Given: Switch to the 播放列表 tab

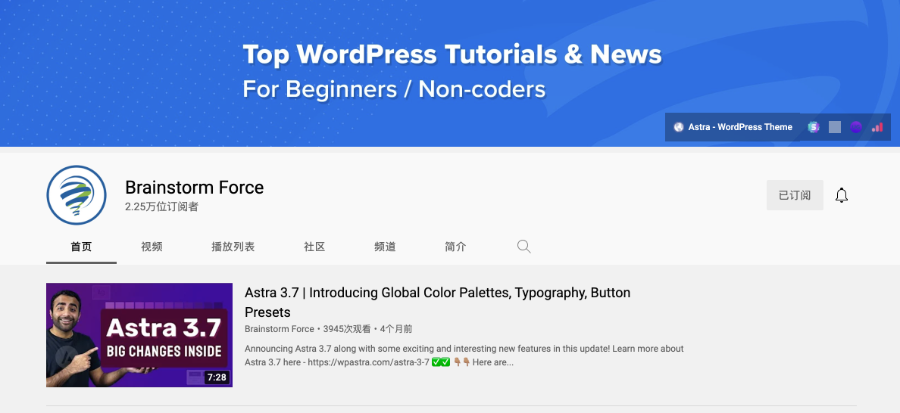Looking at the screenshot, I should point(233,247).
